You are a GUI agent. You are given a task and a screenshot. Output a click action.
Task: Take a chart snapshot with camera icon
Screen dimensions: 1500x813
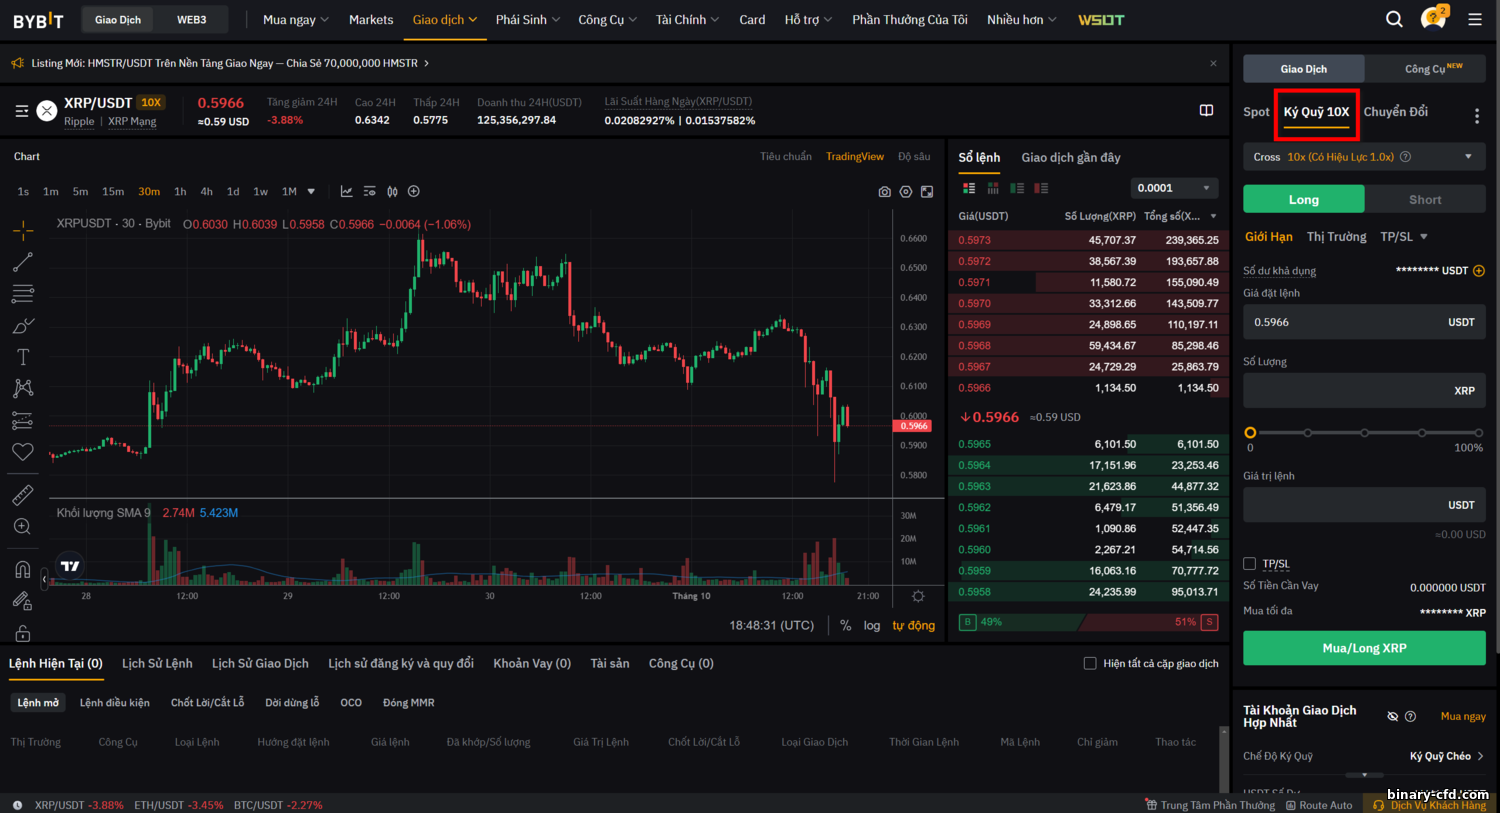(884, 191)
